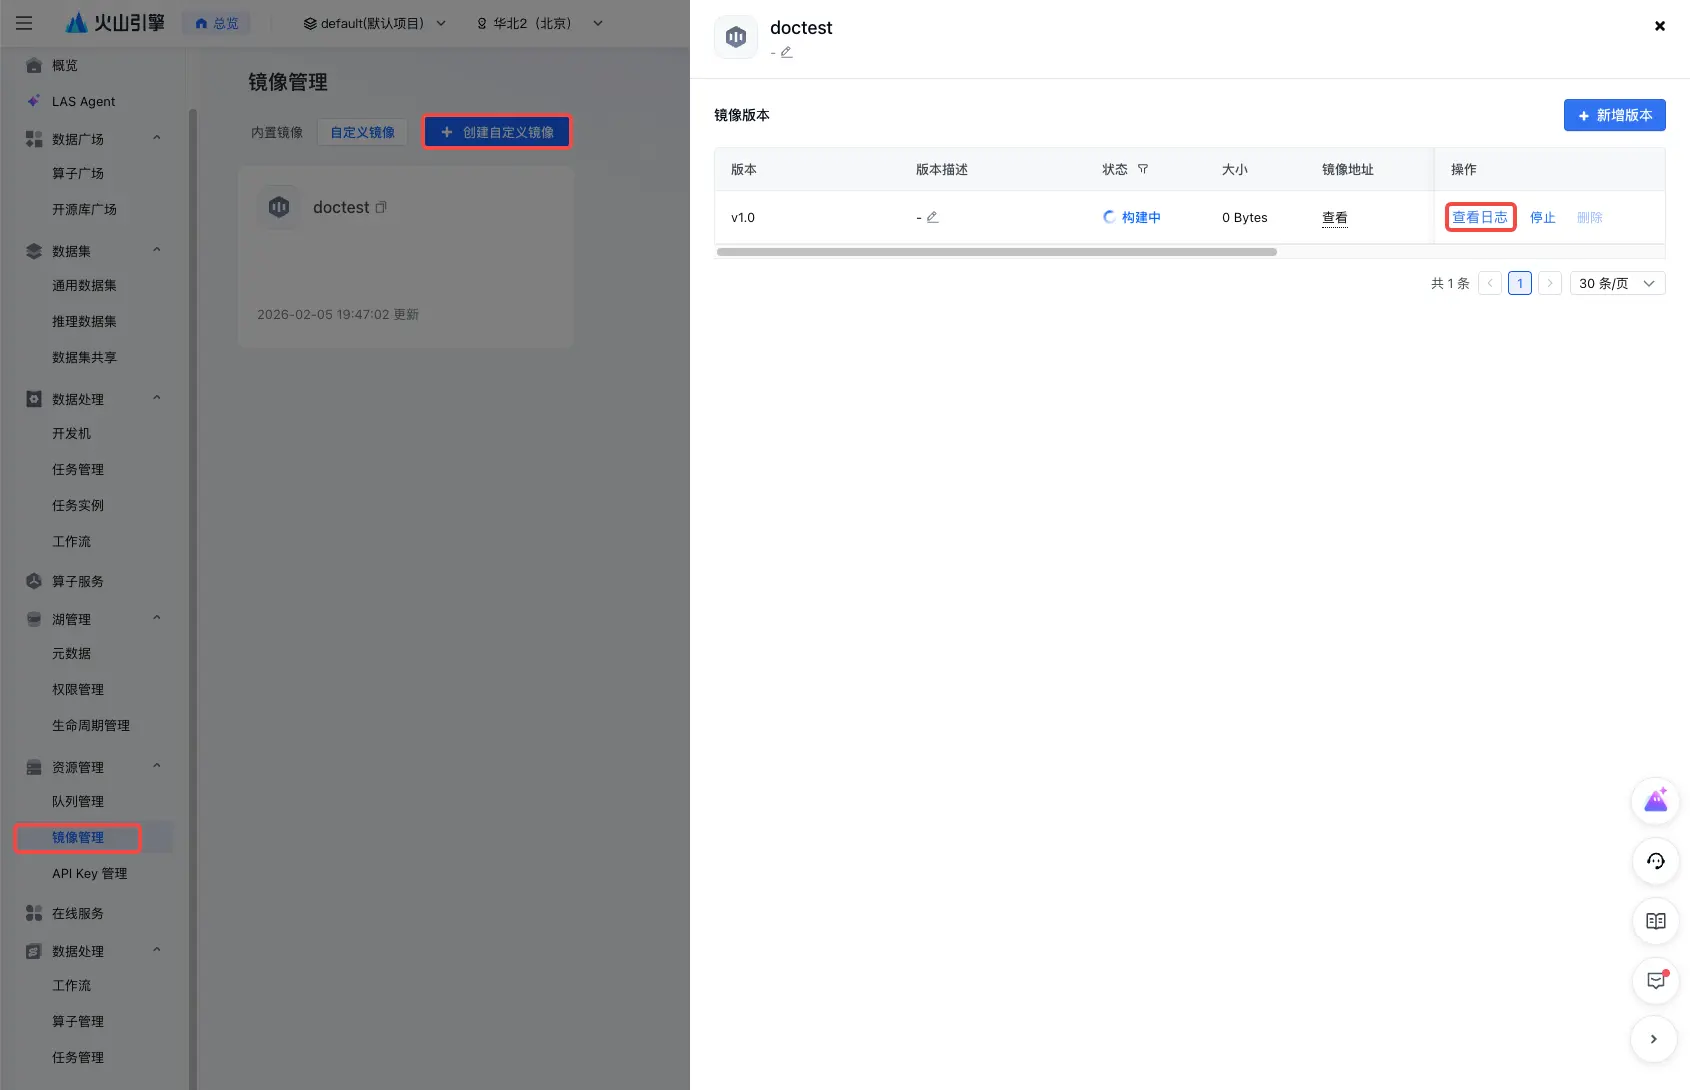Click 查看 under 镜像地址 column
The image size is (1690, 1090).
pos(1335,217)
